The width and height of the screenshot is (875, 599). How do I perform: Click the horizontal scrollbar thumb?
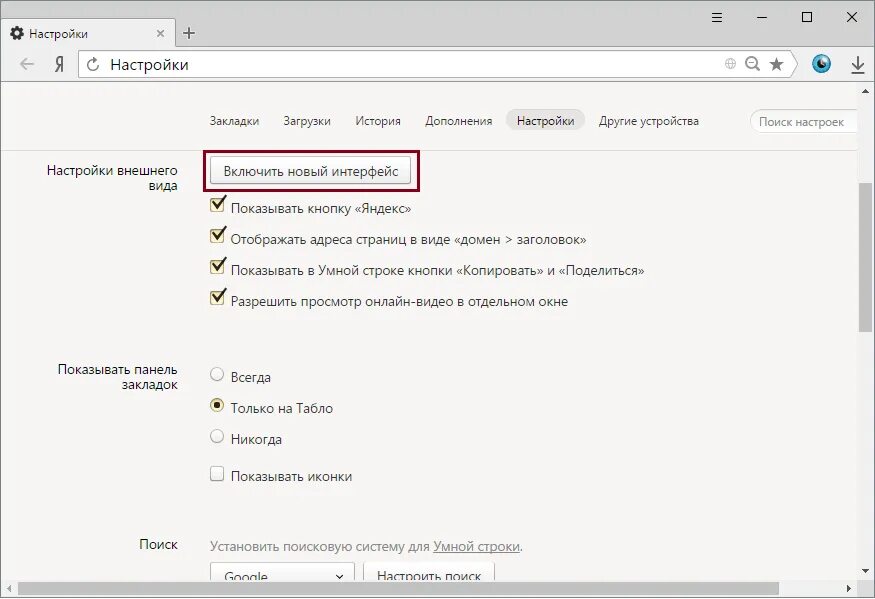point(398,588)
